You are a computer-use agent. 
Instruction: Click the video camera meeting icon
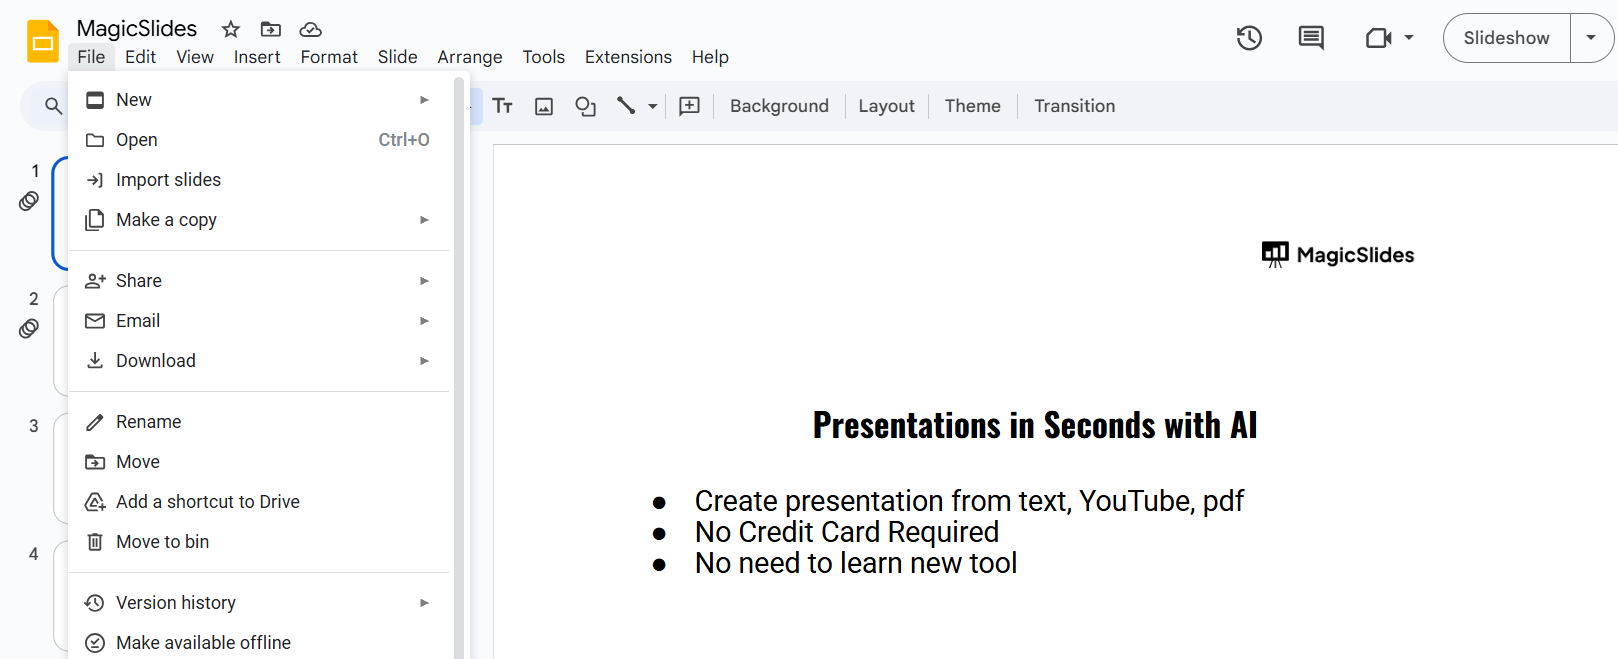coord(1378,38)
